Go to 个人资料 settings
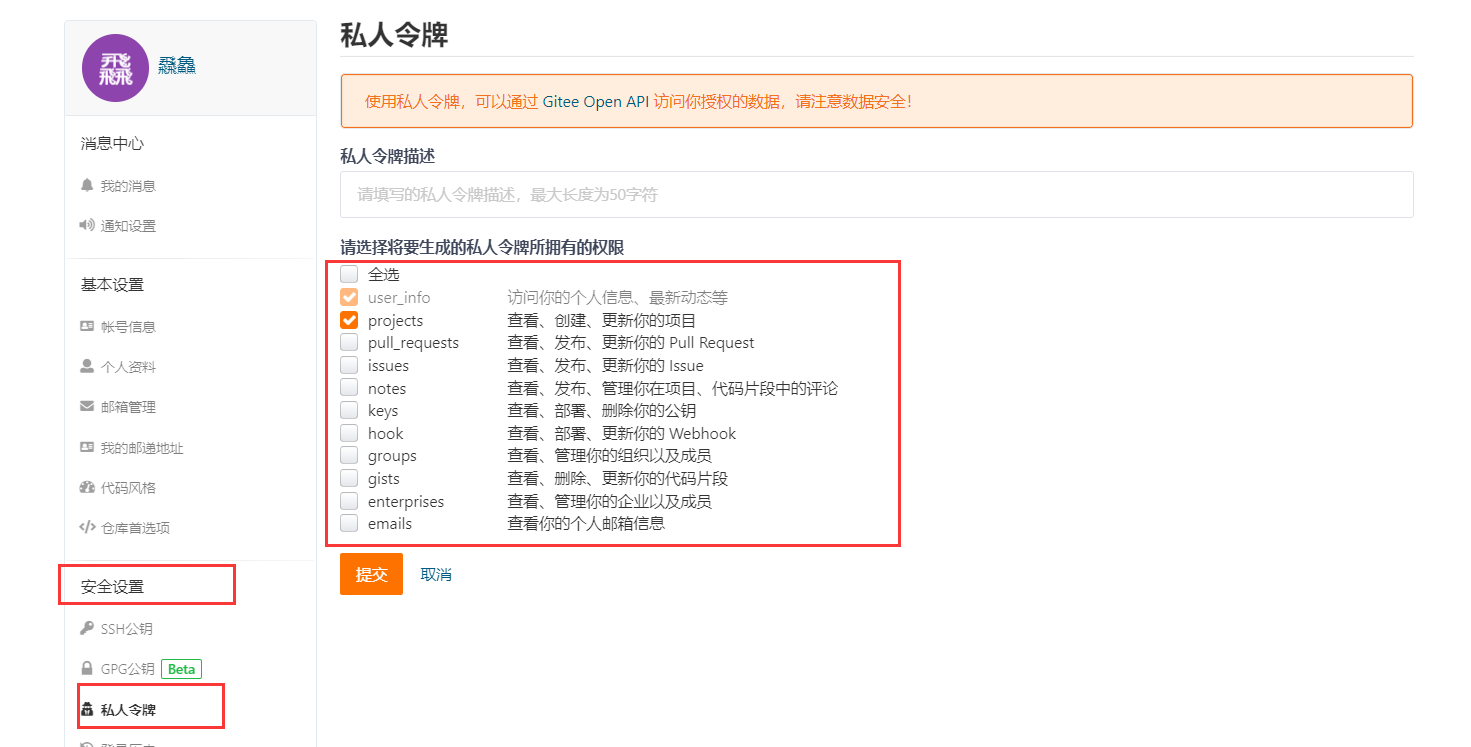 (x=128, y=367)
